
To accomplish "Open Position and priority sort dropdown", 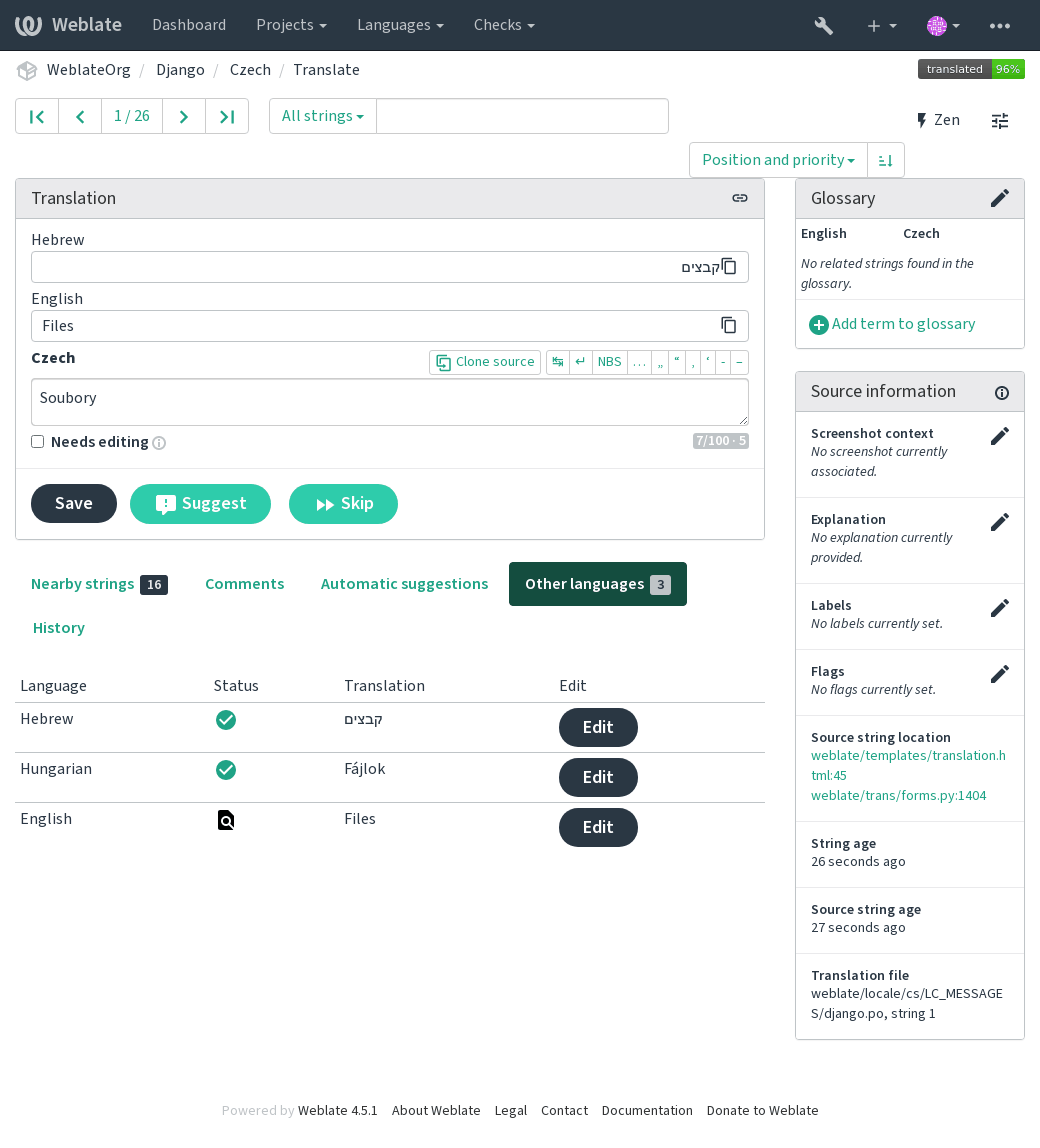I will pyautogui.click(x=779, y=160).
